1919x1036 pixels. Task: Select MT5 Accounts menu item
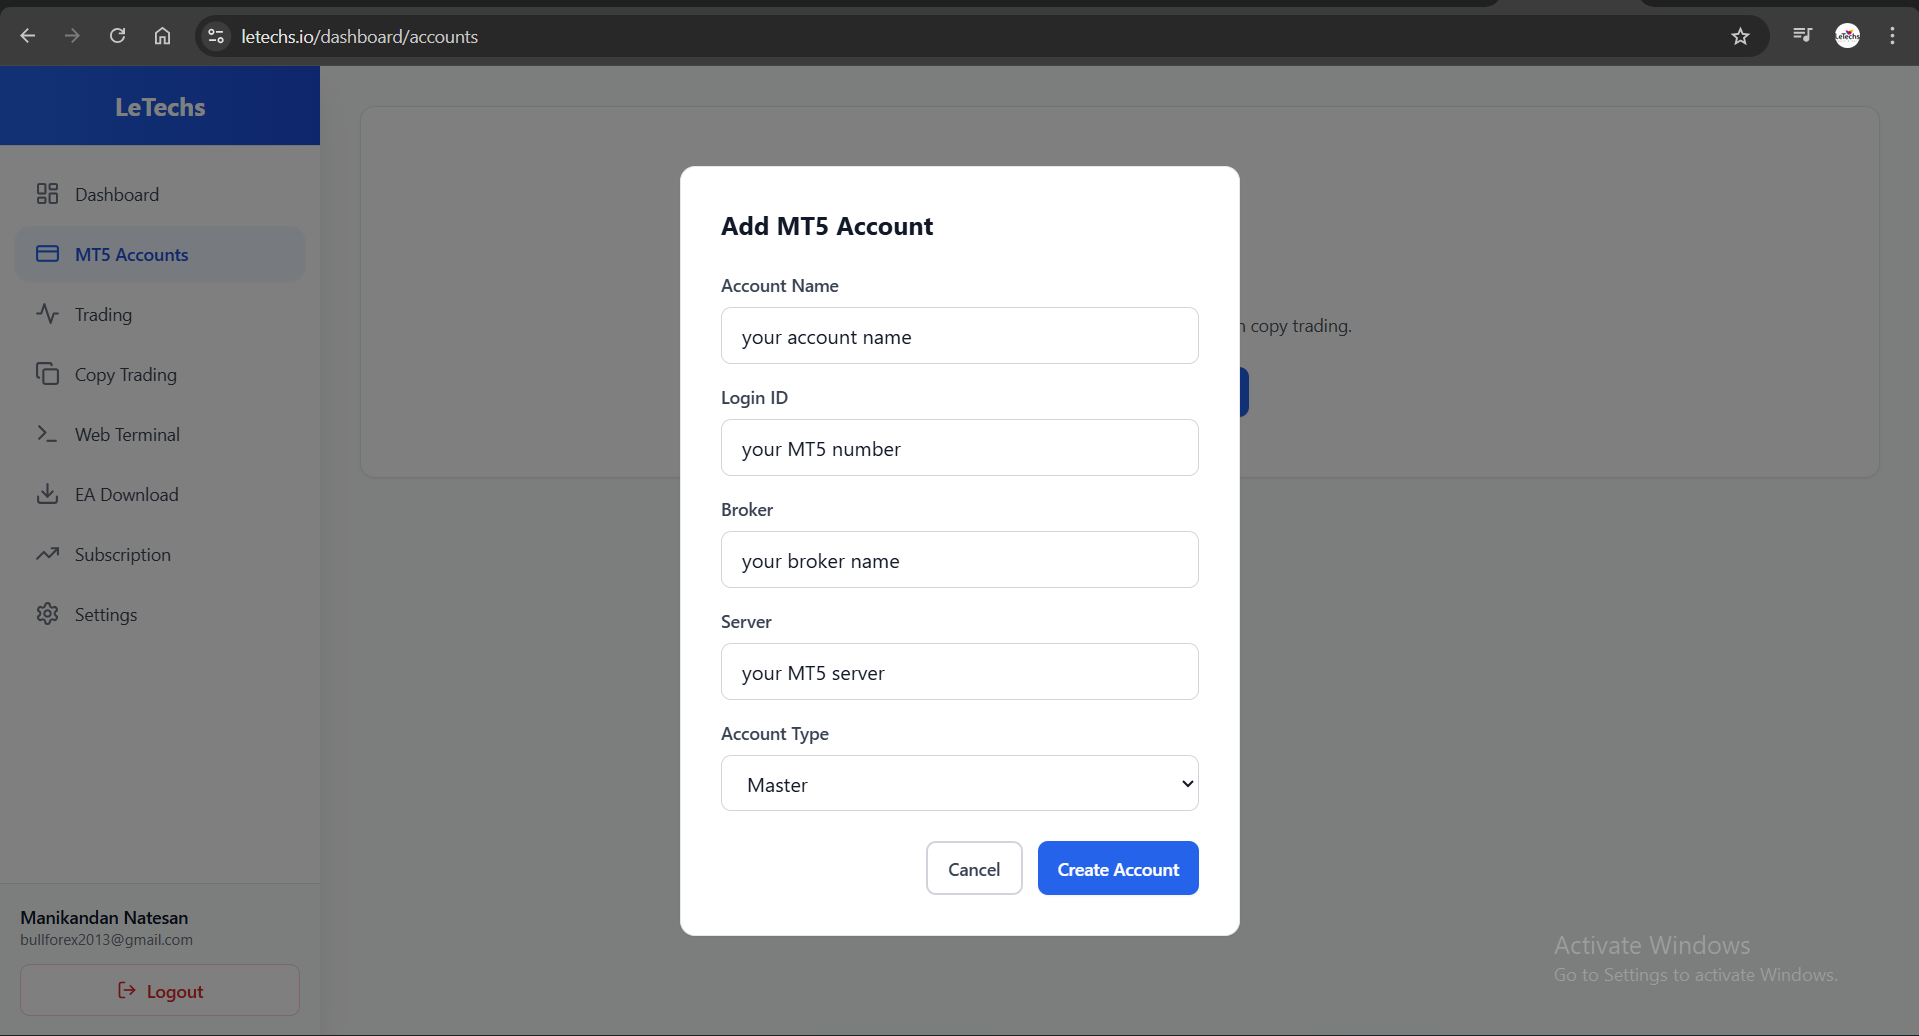(x=160, y=254)
